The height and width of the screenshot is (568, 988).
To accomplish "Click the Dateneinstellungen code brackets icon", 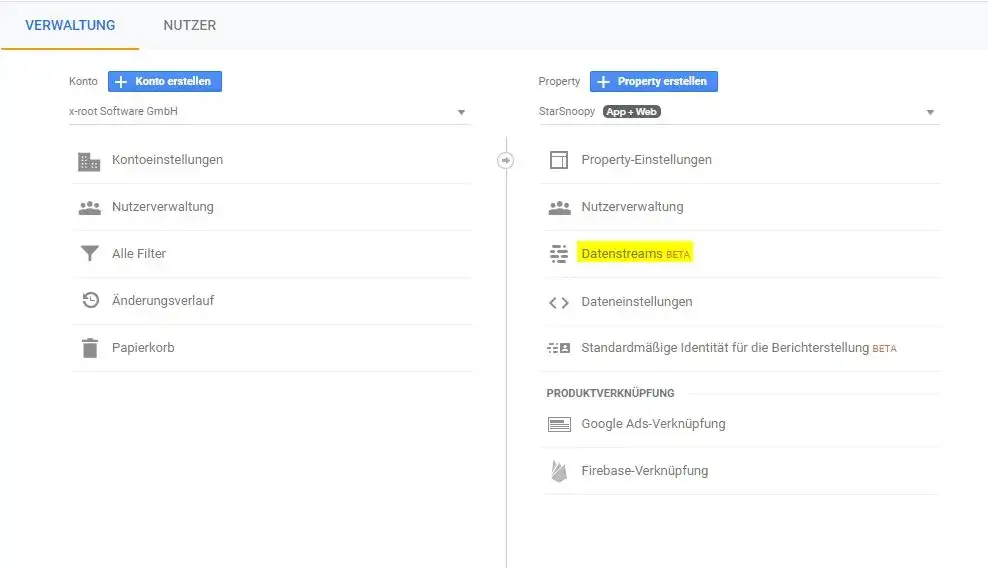I will pos(559,303).
